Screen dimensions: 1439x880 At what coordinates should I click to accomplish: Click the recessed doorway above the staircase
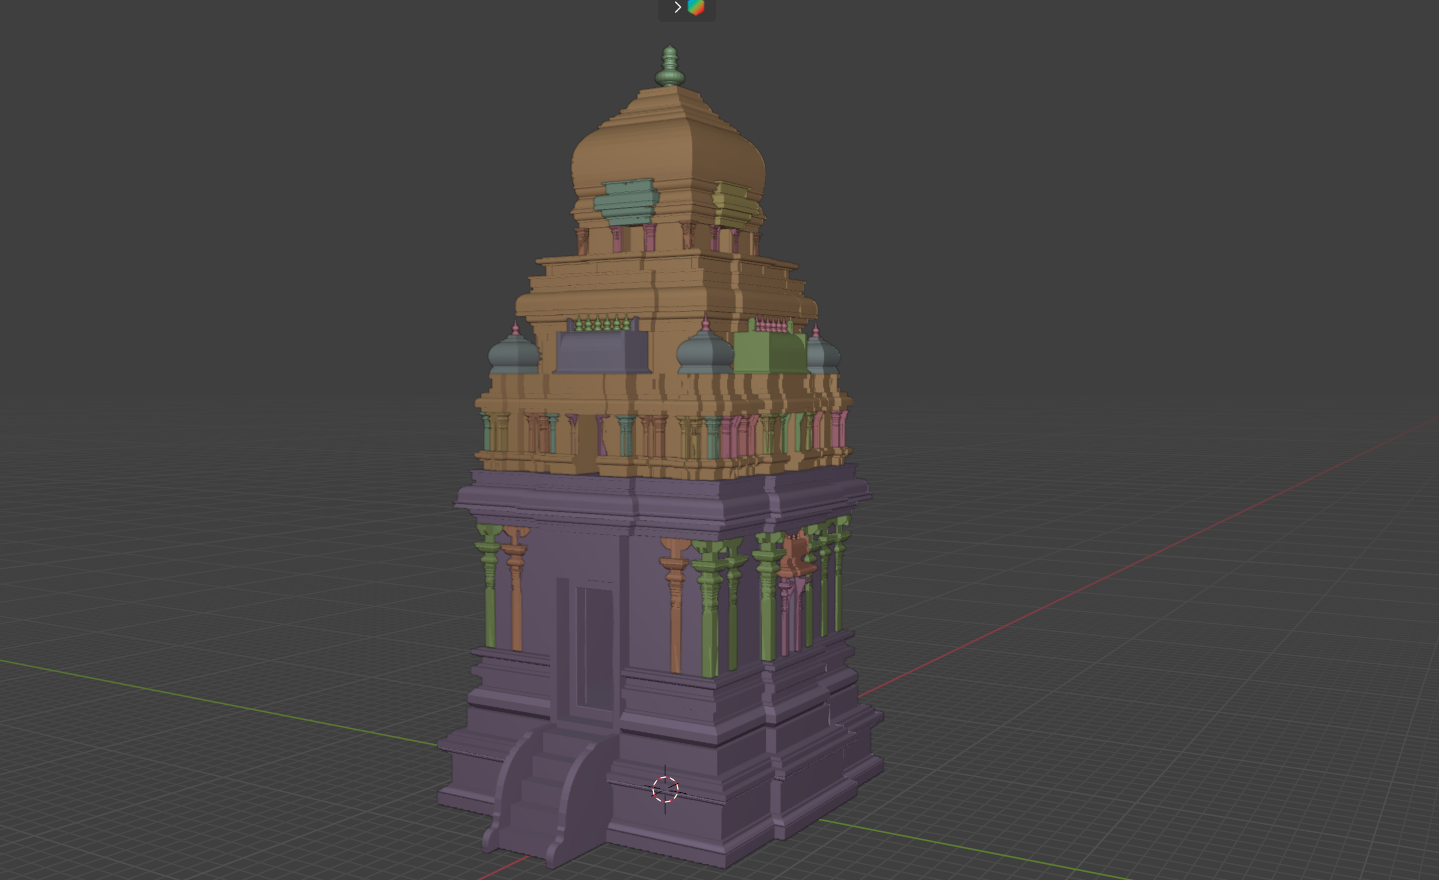coord(593,649)
